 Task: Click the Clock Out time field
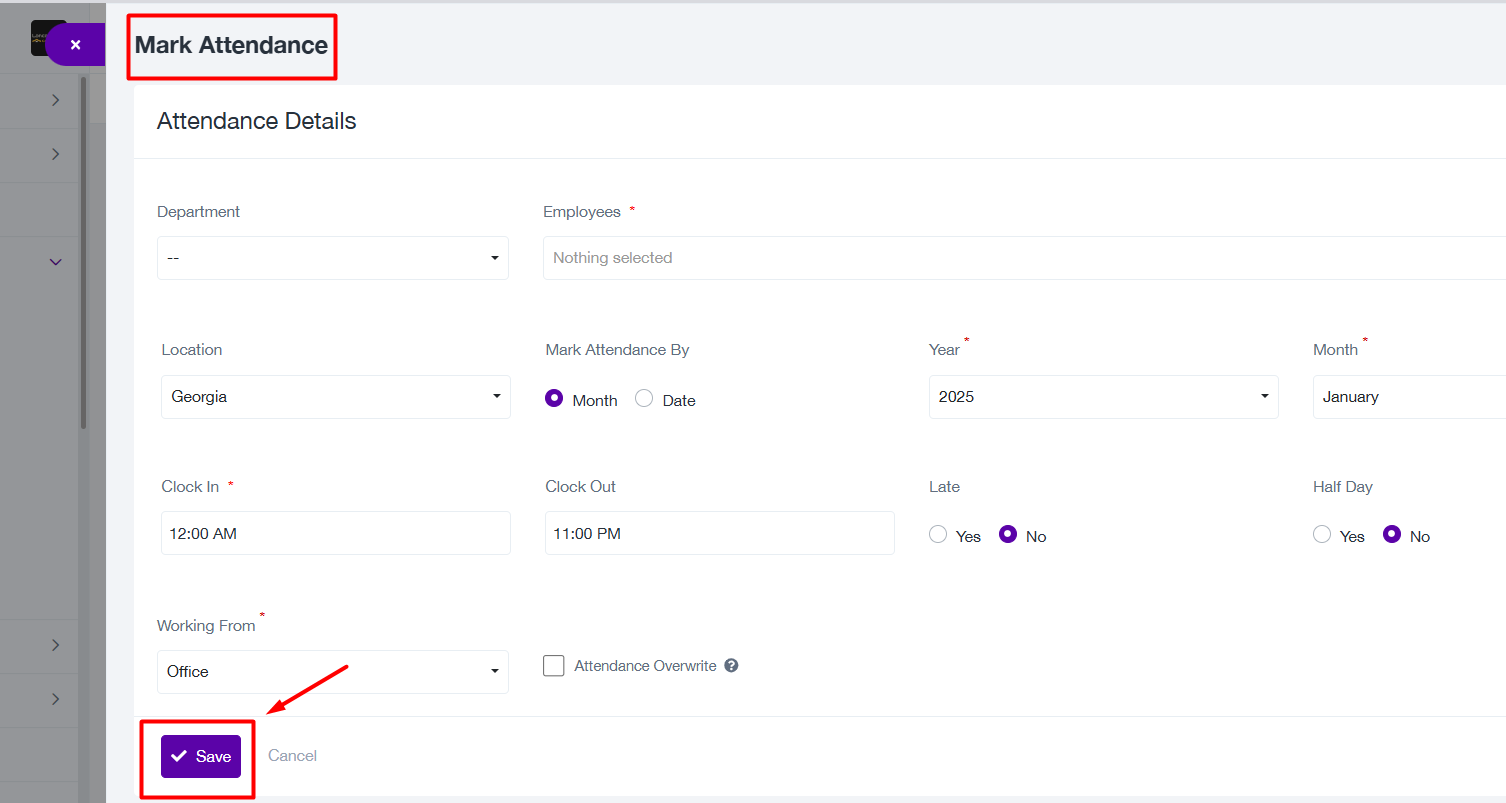coord(720,533)
